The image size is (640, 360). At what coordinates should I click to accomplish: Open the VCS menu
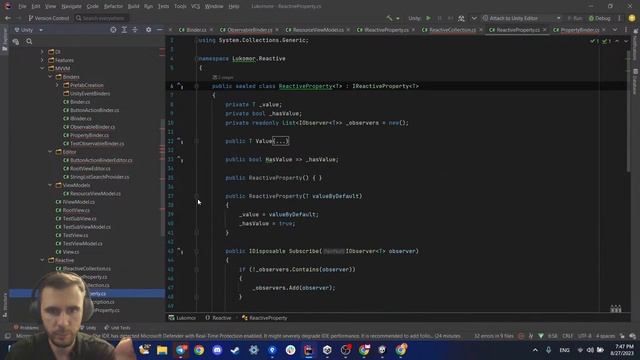point(196,6)
